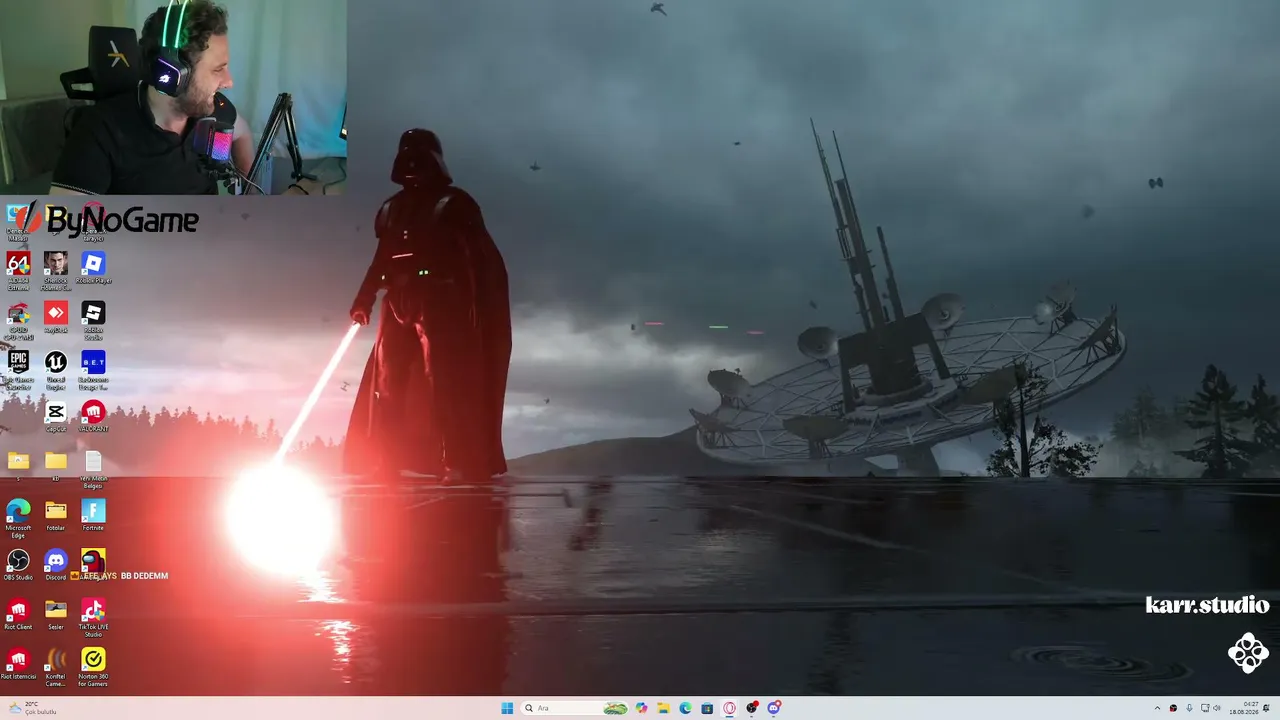Viewport: 1280px width, 720px height.
Task: Switch to Opera GX in the taskbar
Action: pos(730,708)
